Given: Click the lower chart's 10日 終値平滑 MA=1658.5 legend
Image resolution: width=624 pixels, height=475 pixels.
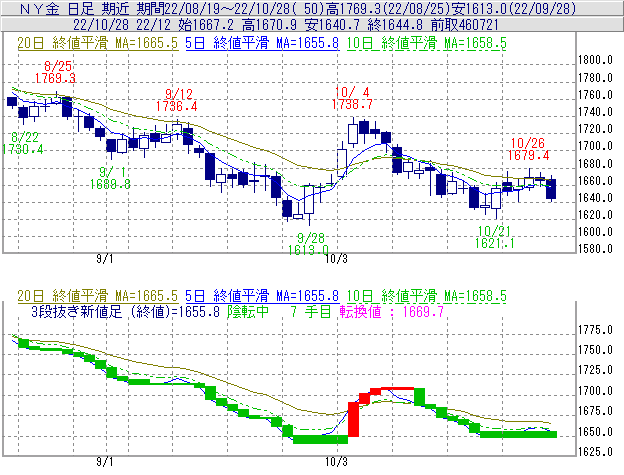Looking at the screenshot, I should 426,296.
